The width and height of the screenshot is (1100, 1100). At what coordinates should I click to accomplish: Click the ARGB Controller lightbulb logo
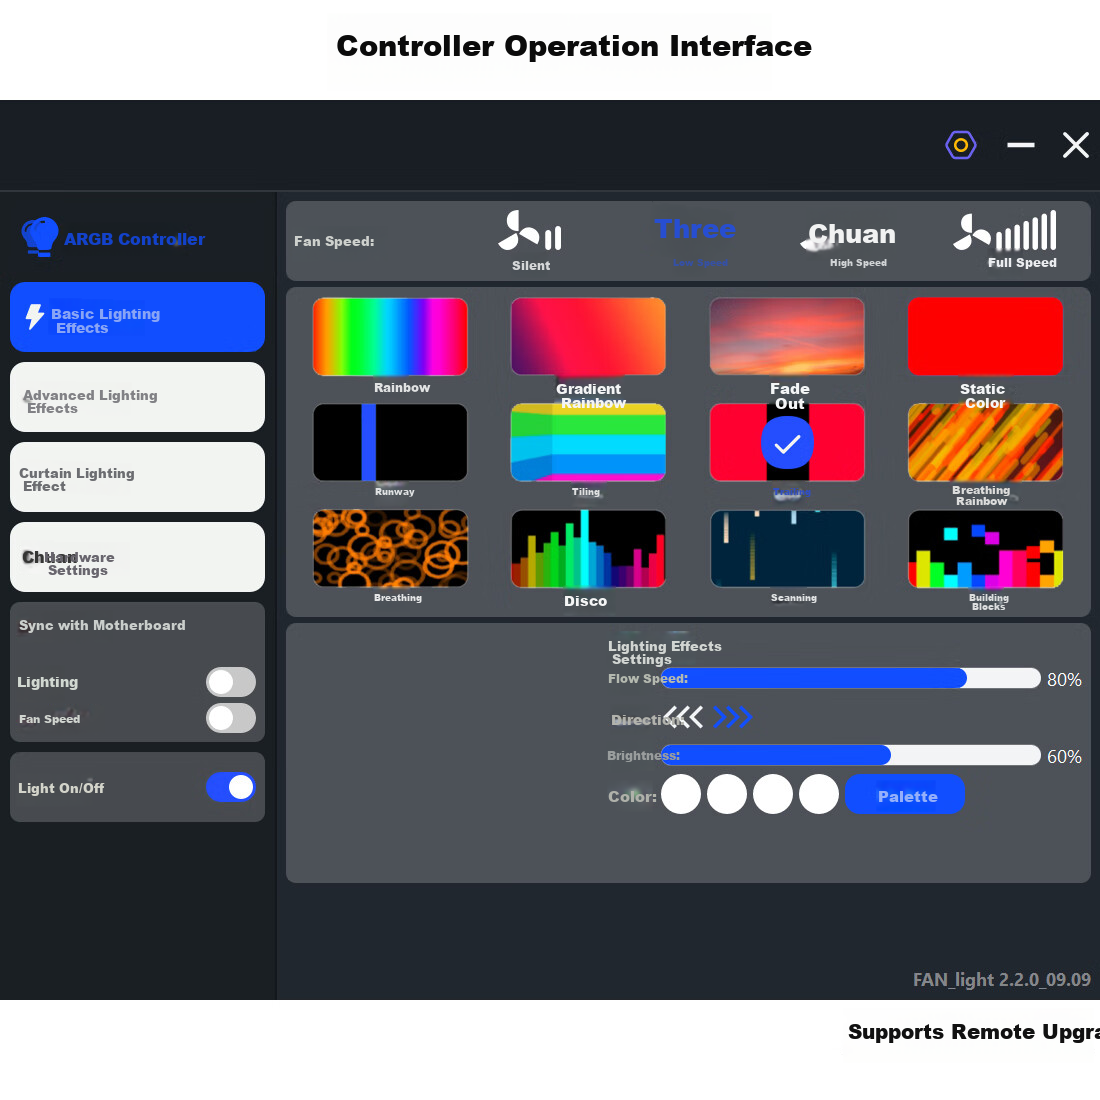(x=39, y=237)
